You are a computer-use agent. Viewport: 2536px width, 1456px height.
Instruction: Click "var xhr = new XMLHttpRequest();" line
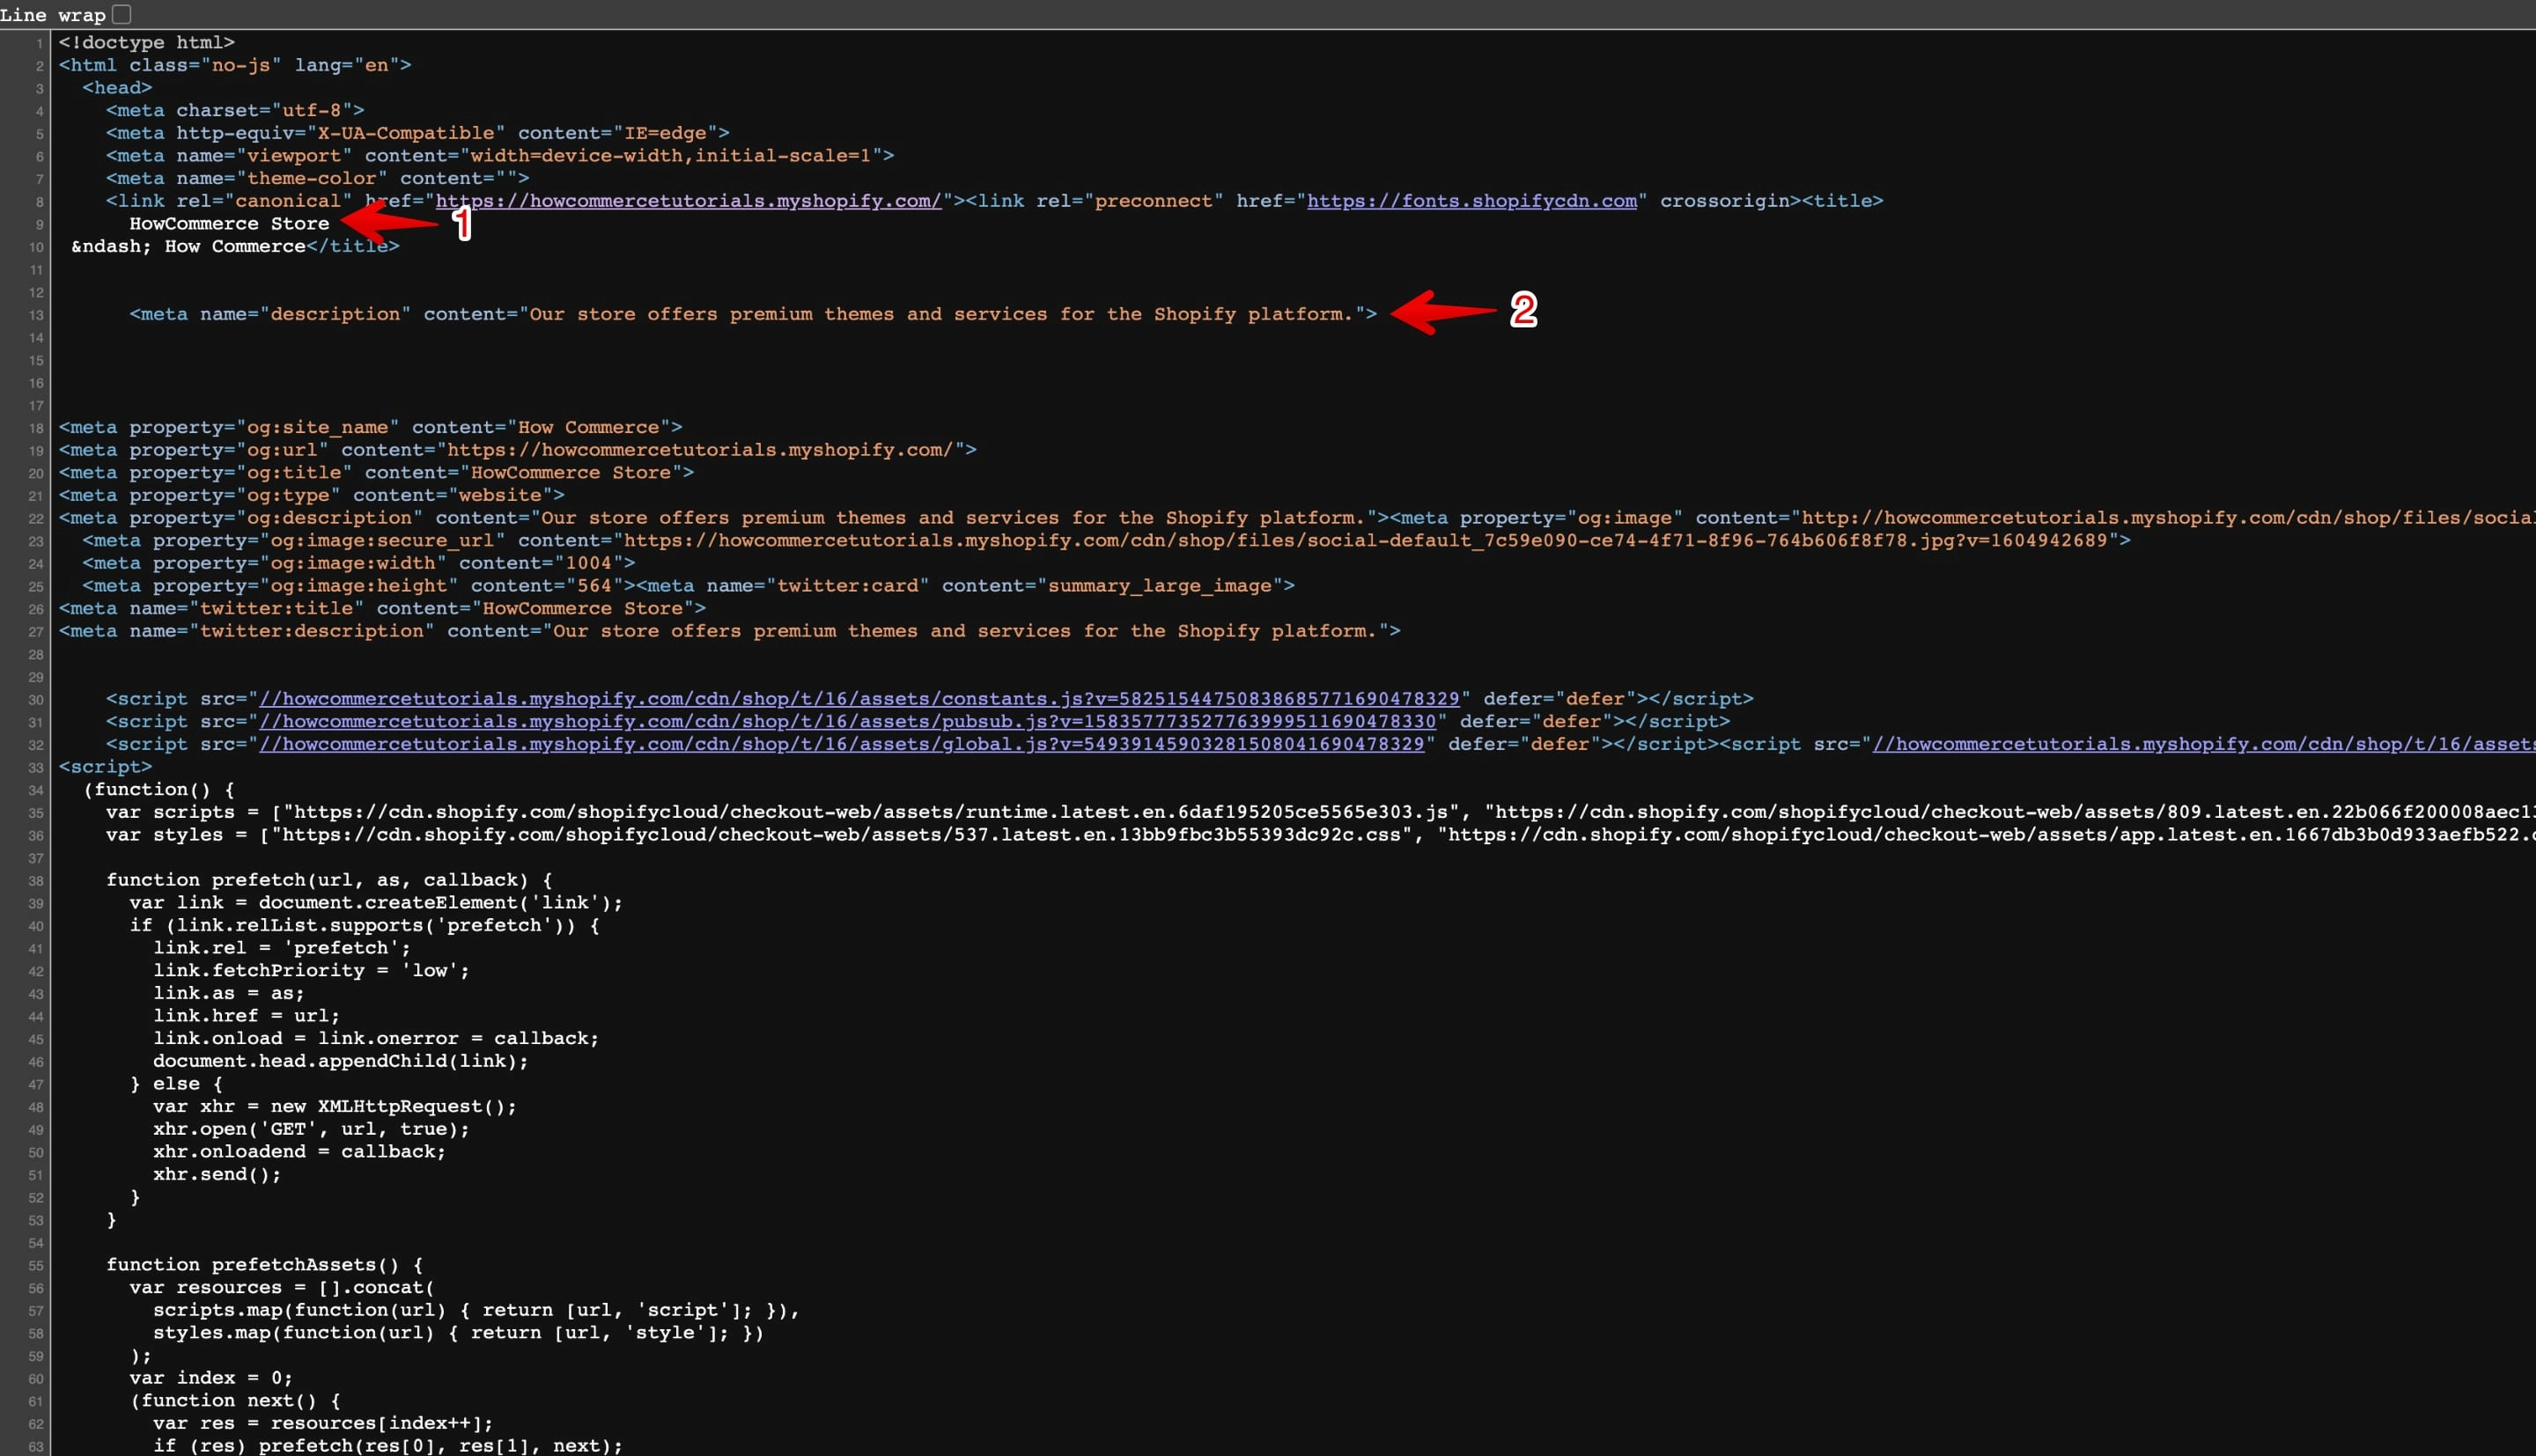pos(335,1106)
